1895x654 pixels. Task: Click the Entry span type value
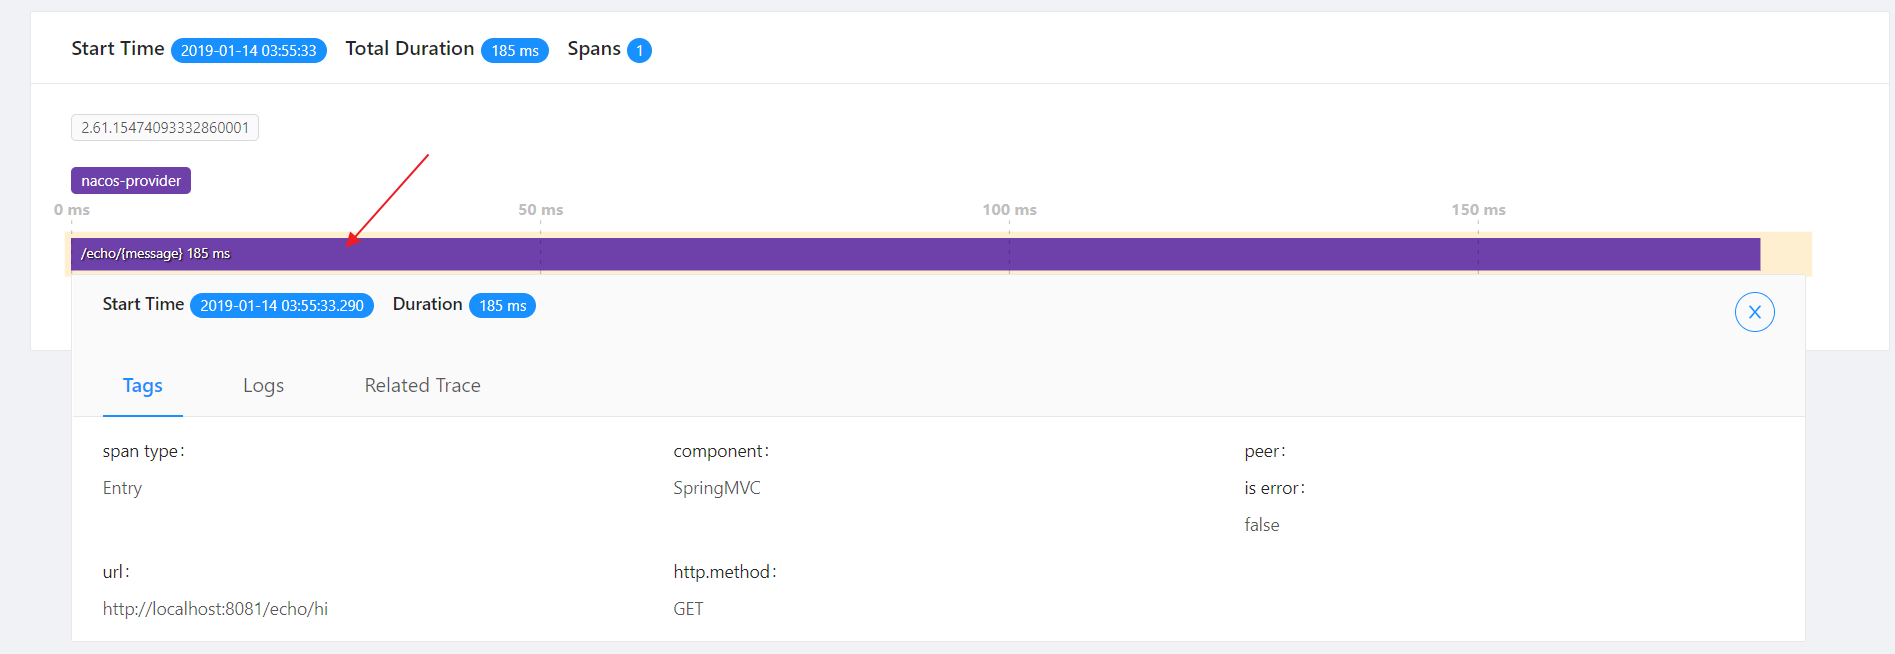[x=122, y=488]
